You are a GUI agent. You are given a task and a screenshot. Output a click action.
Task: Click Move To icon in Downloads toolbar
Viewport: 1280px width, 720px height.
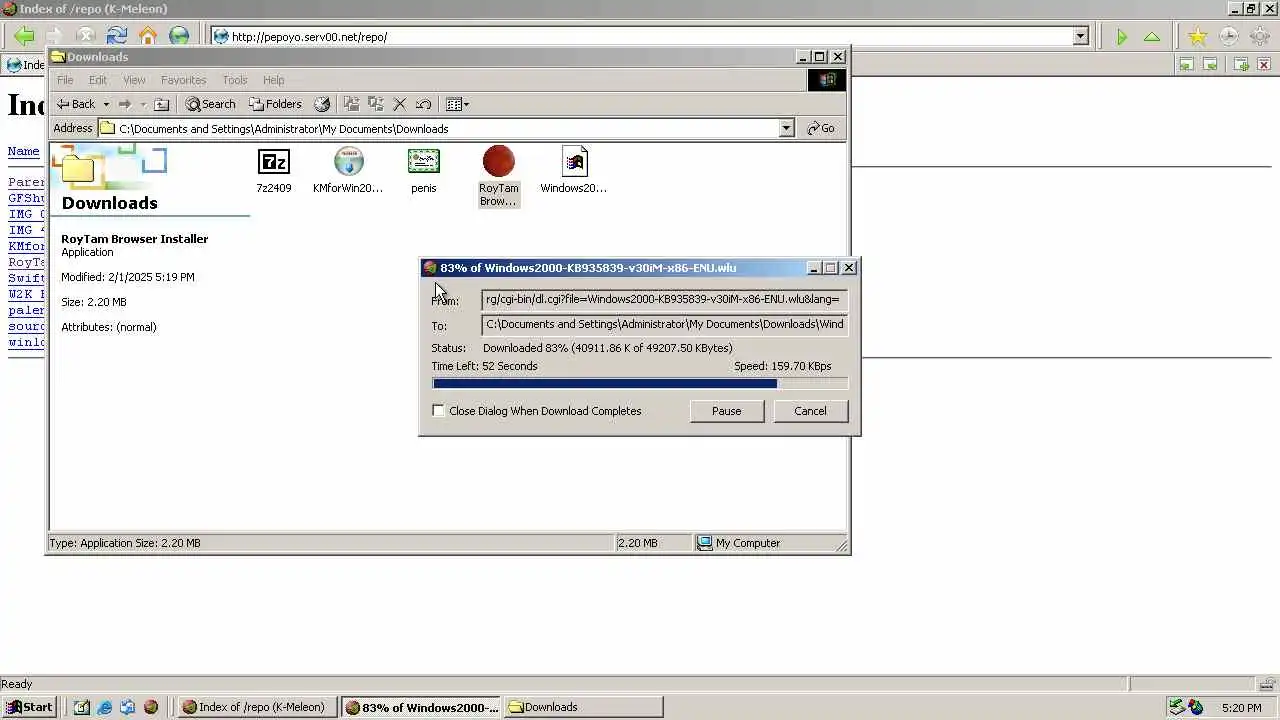[351, 104]
